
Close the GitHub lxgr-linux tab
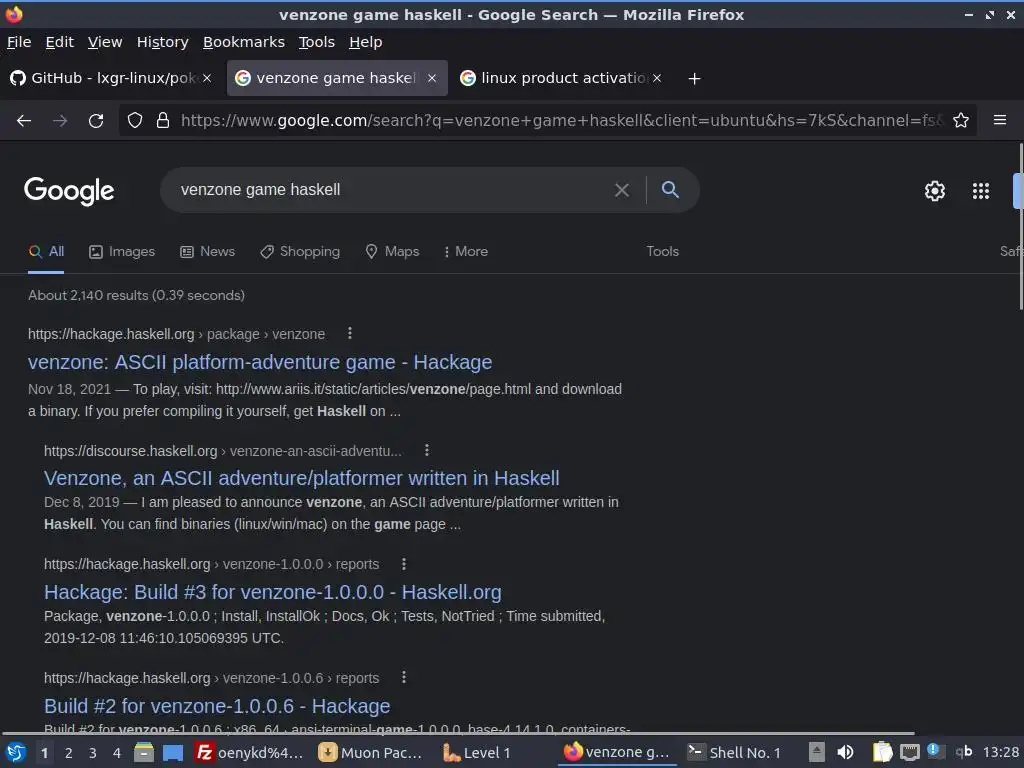tap(207, 78)
